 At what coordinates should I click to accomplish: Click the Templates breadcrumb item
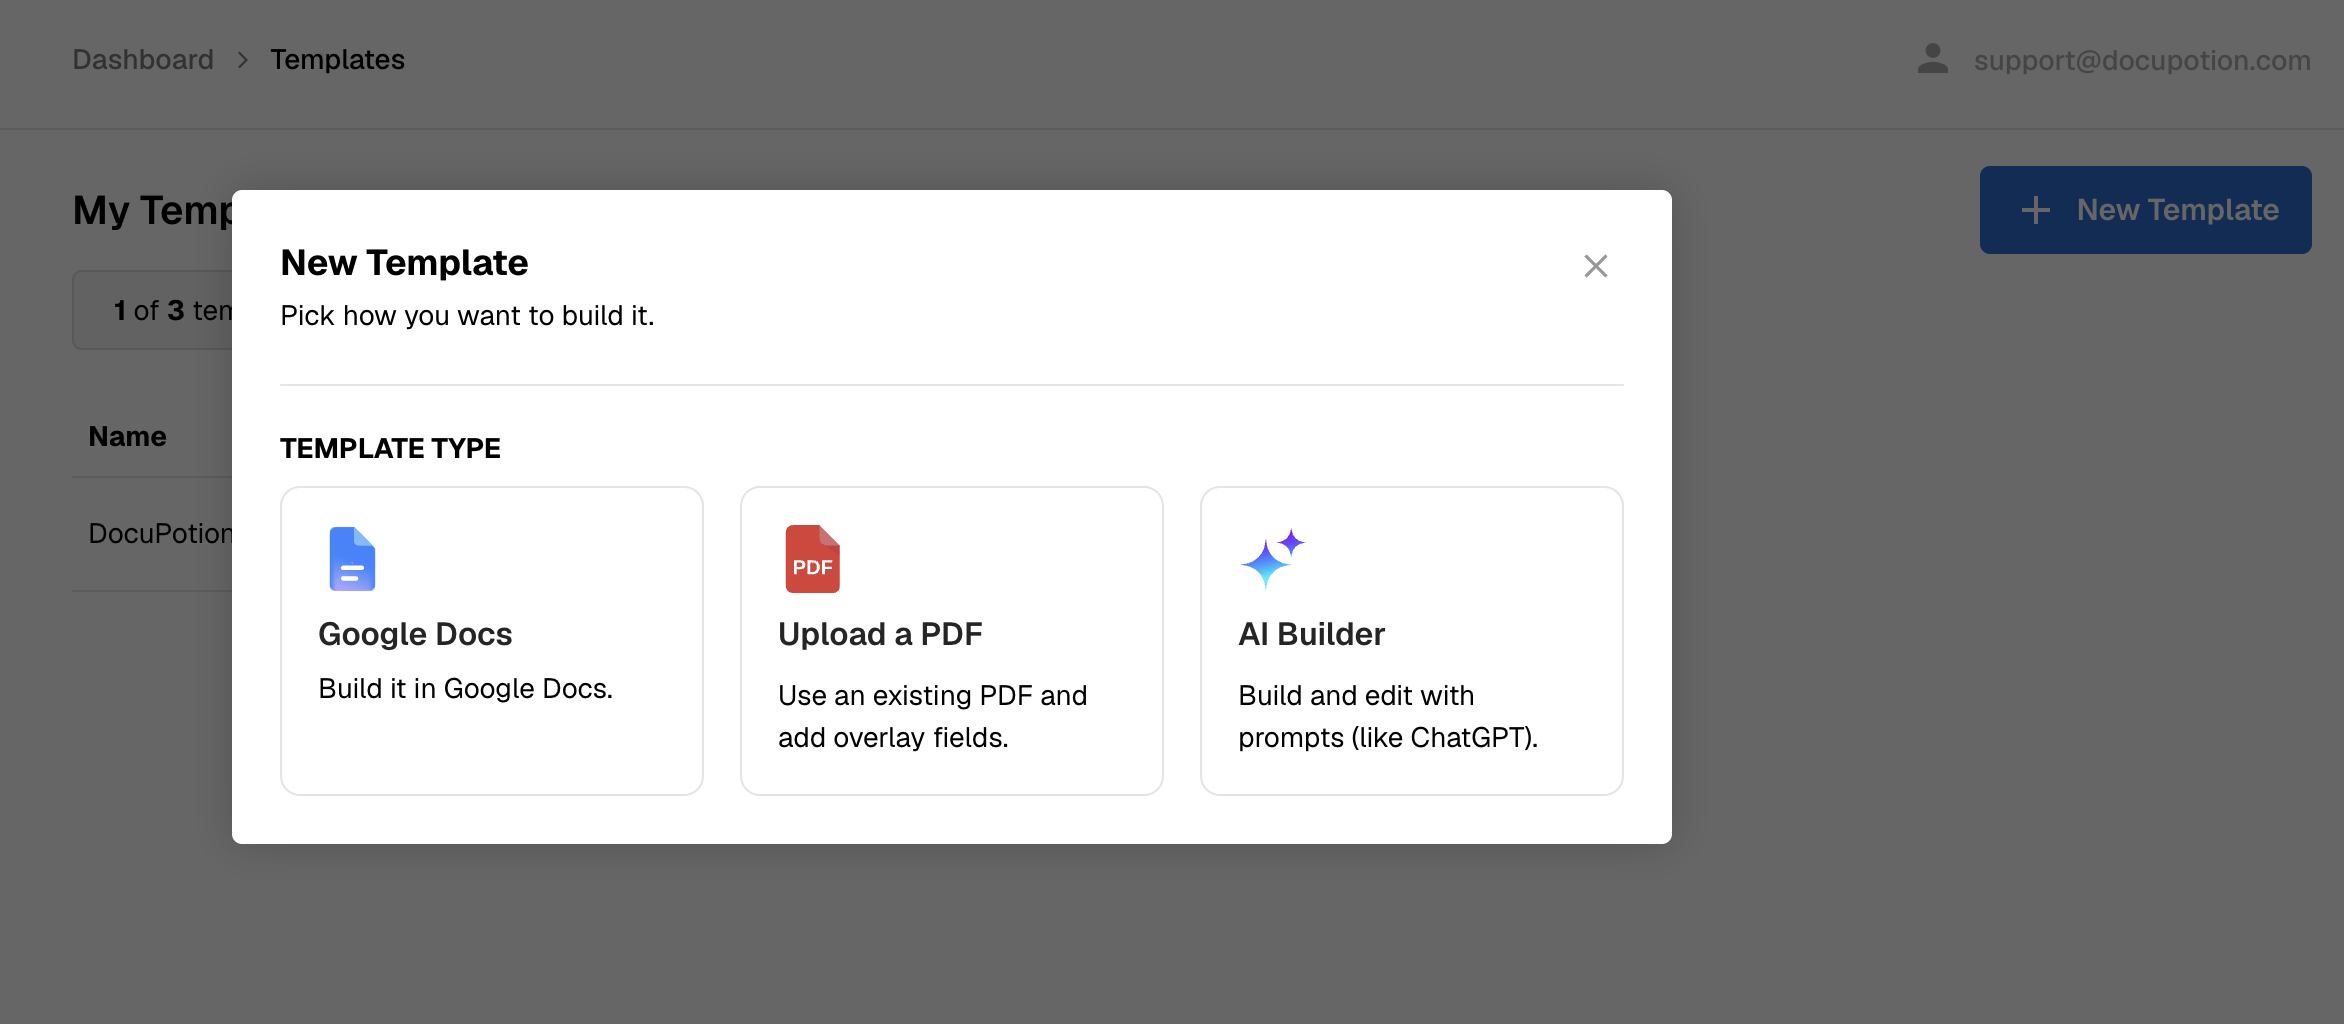337,60
